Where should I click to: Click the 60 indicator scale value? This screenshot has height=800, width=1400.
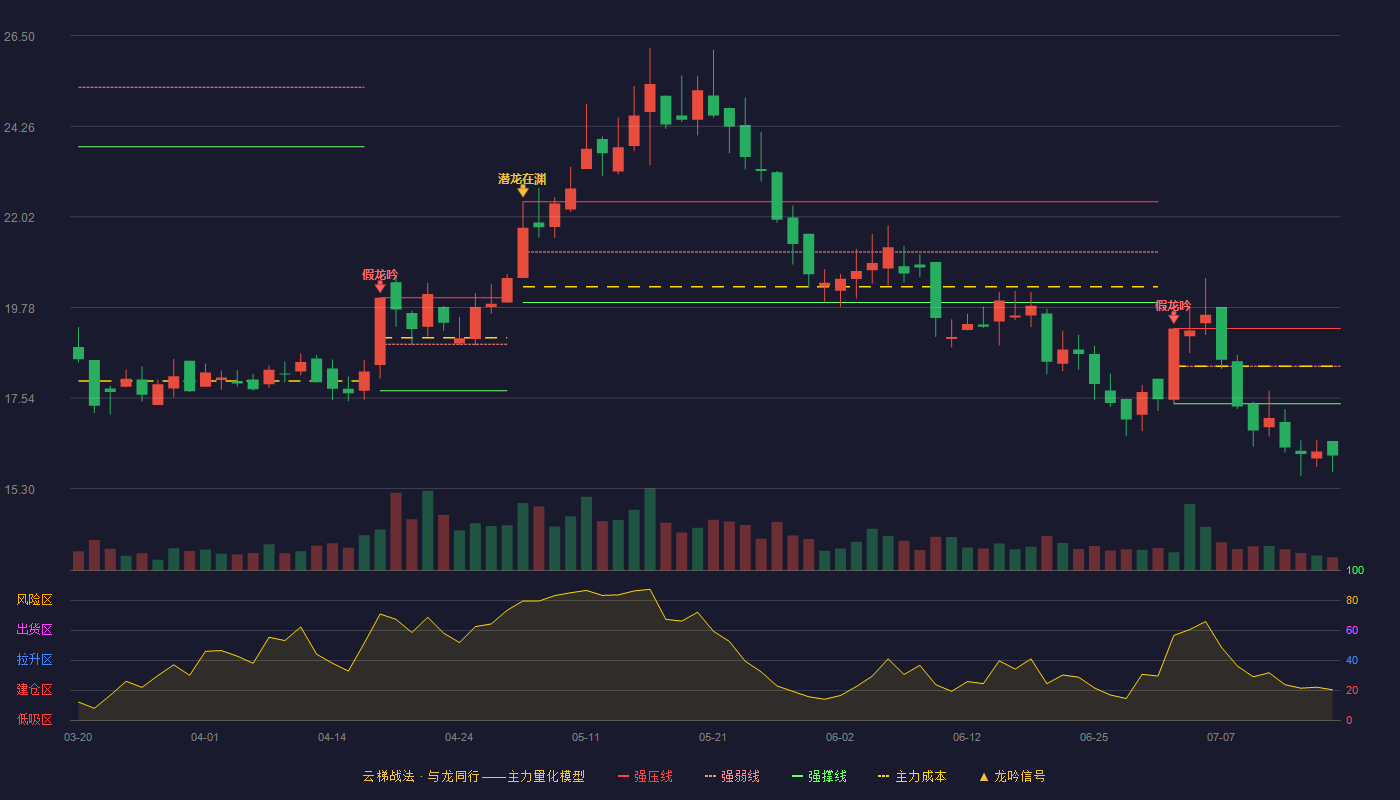pyautogui.click(x=1352, y=630)
